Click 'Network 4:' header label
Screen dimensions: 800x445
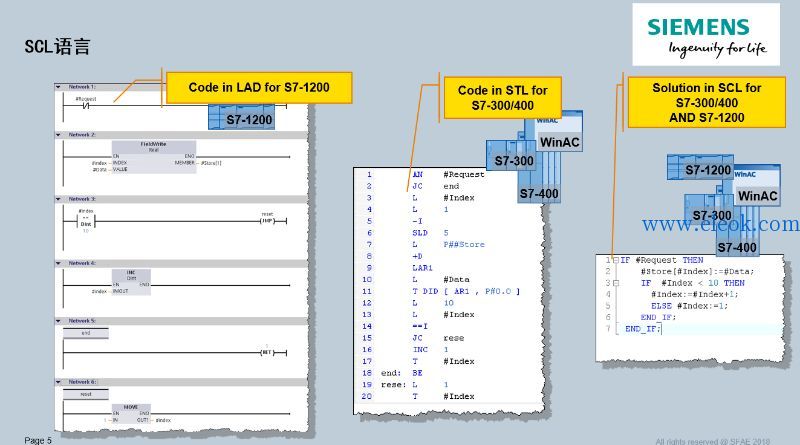pos(82,263)
